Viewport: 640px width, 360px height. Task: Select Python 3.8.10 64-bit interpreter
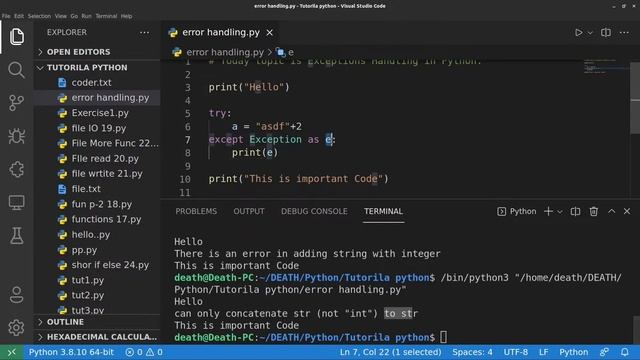point(71,352)
